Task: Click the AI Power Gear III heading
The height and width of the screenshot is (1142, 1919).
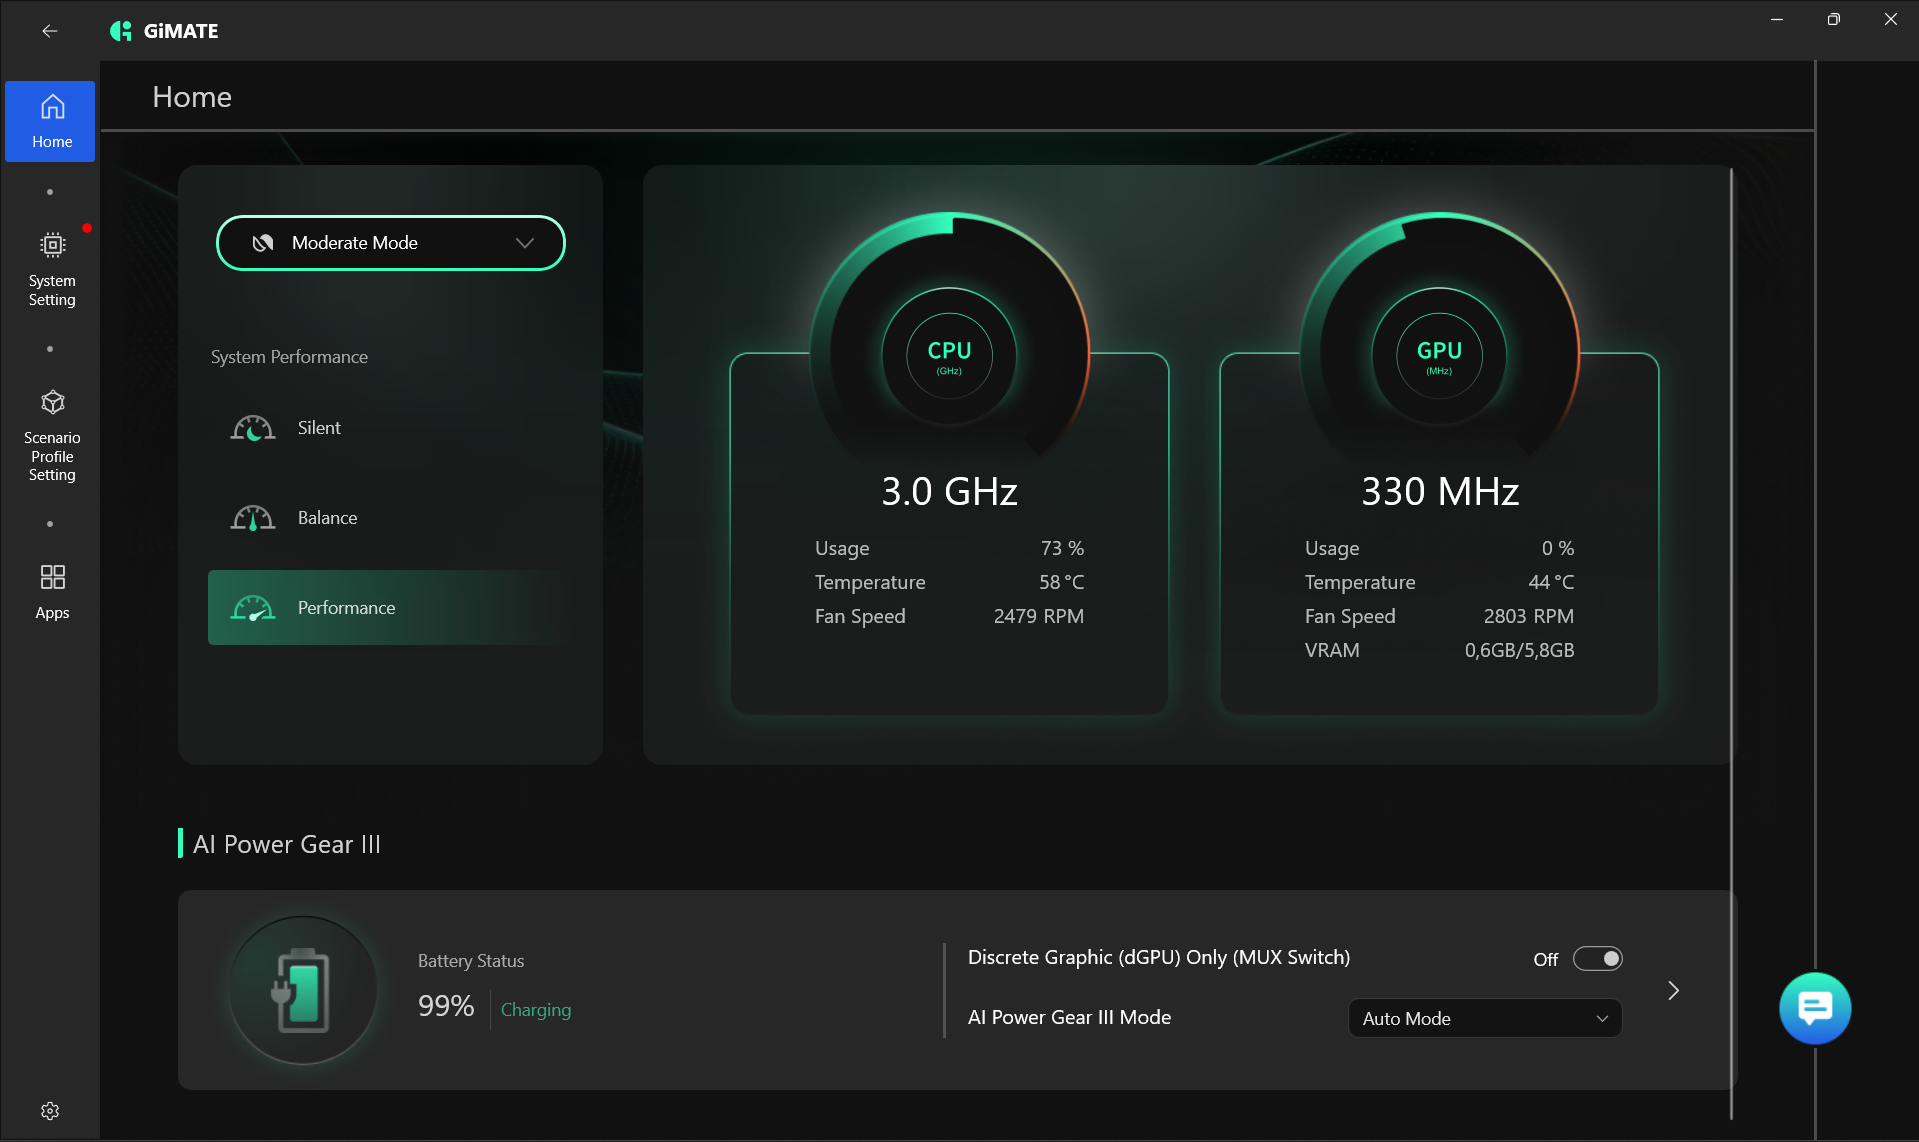Action: [x=287, y=844]
